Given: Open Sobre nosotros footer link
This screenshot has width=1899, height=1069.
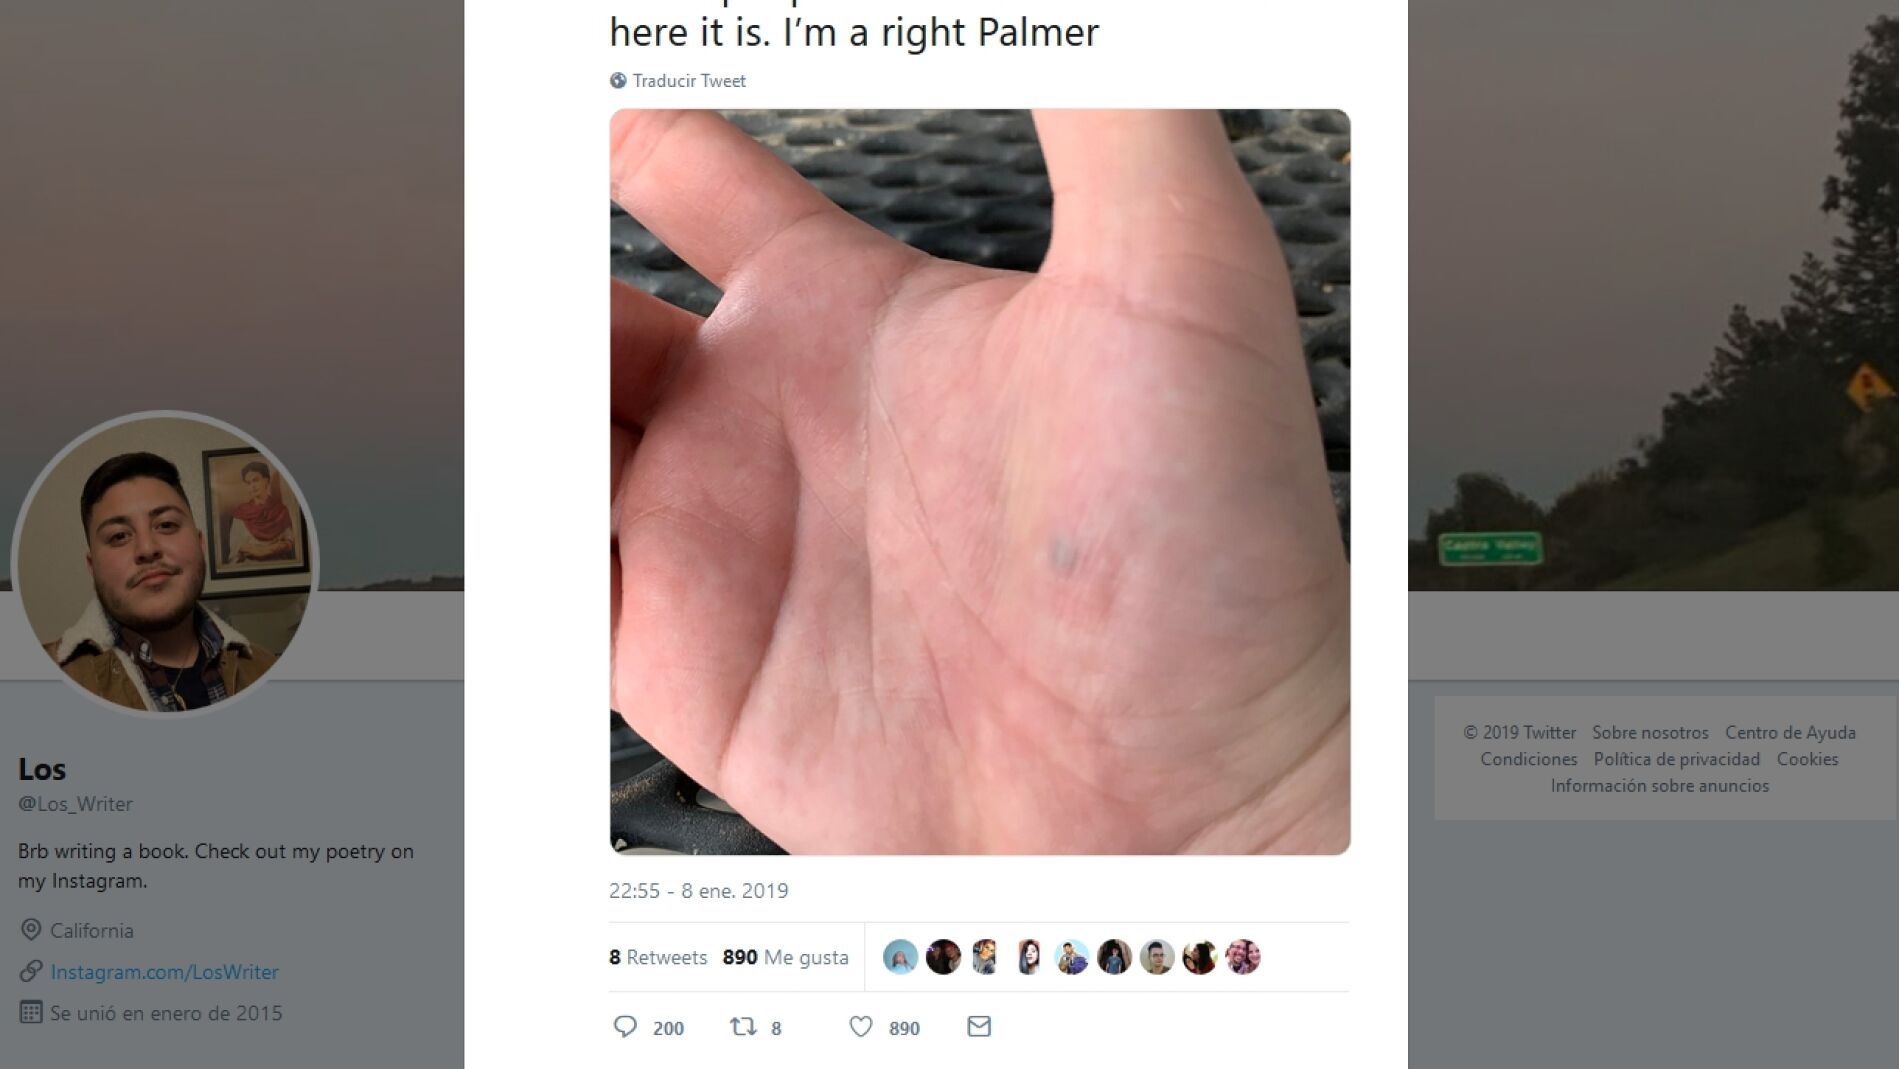Looking at the screenshot, I should pyautogui.click(x=1650, y=733).
